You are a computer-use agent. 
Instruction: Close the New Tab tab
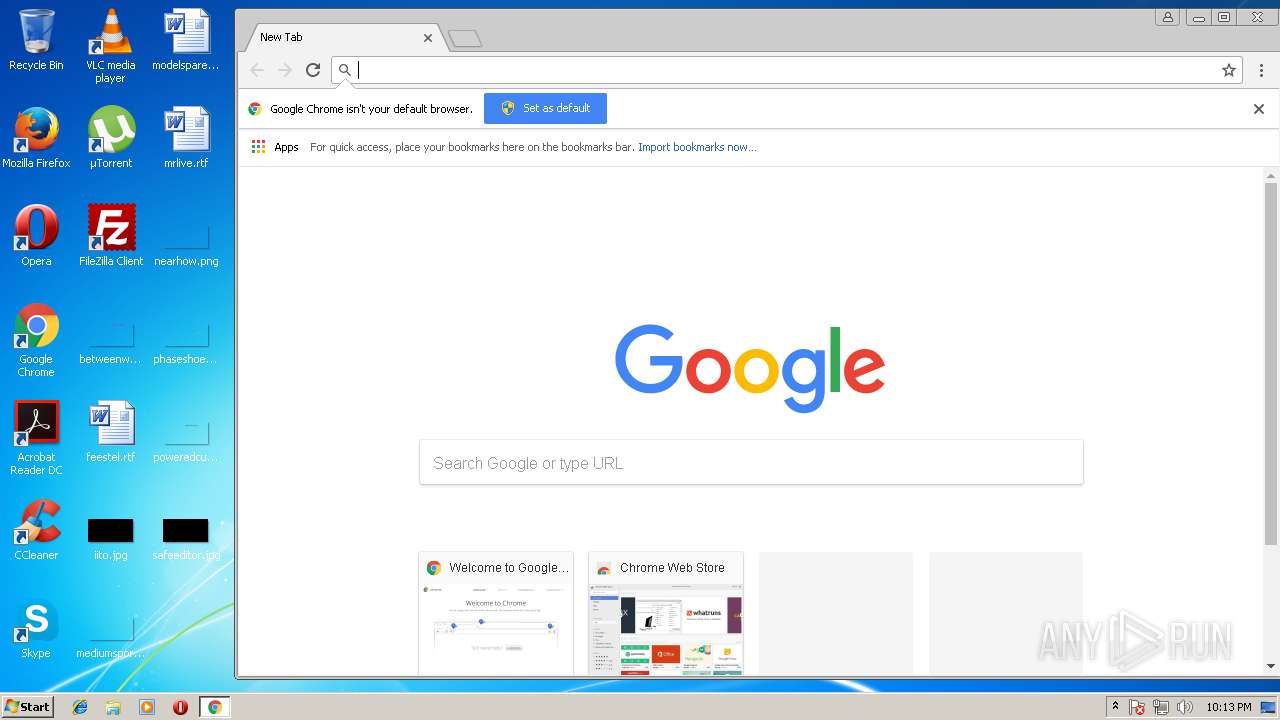pos(428,38)
